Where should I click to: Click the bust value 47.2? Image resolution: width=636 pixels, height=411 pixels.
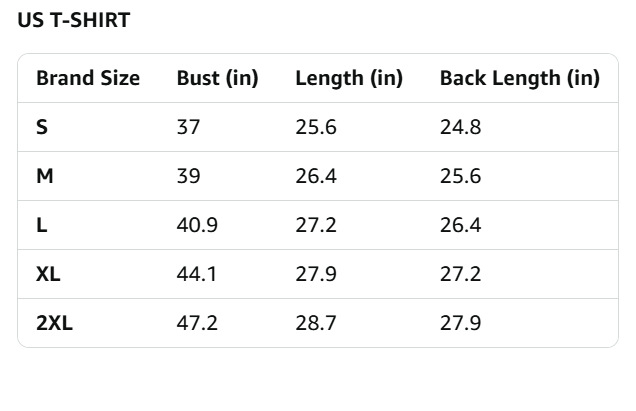tap(197, 323)
